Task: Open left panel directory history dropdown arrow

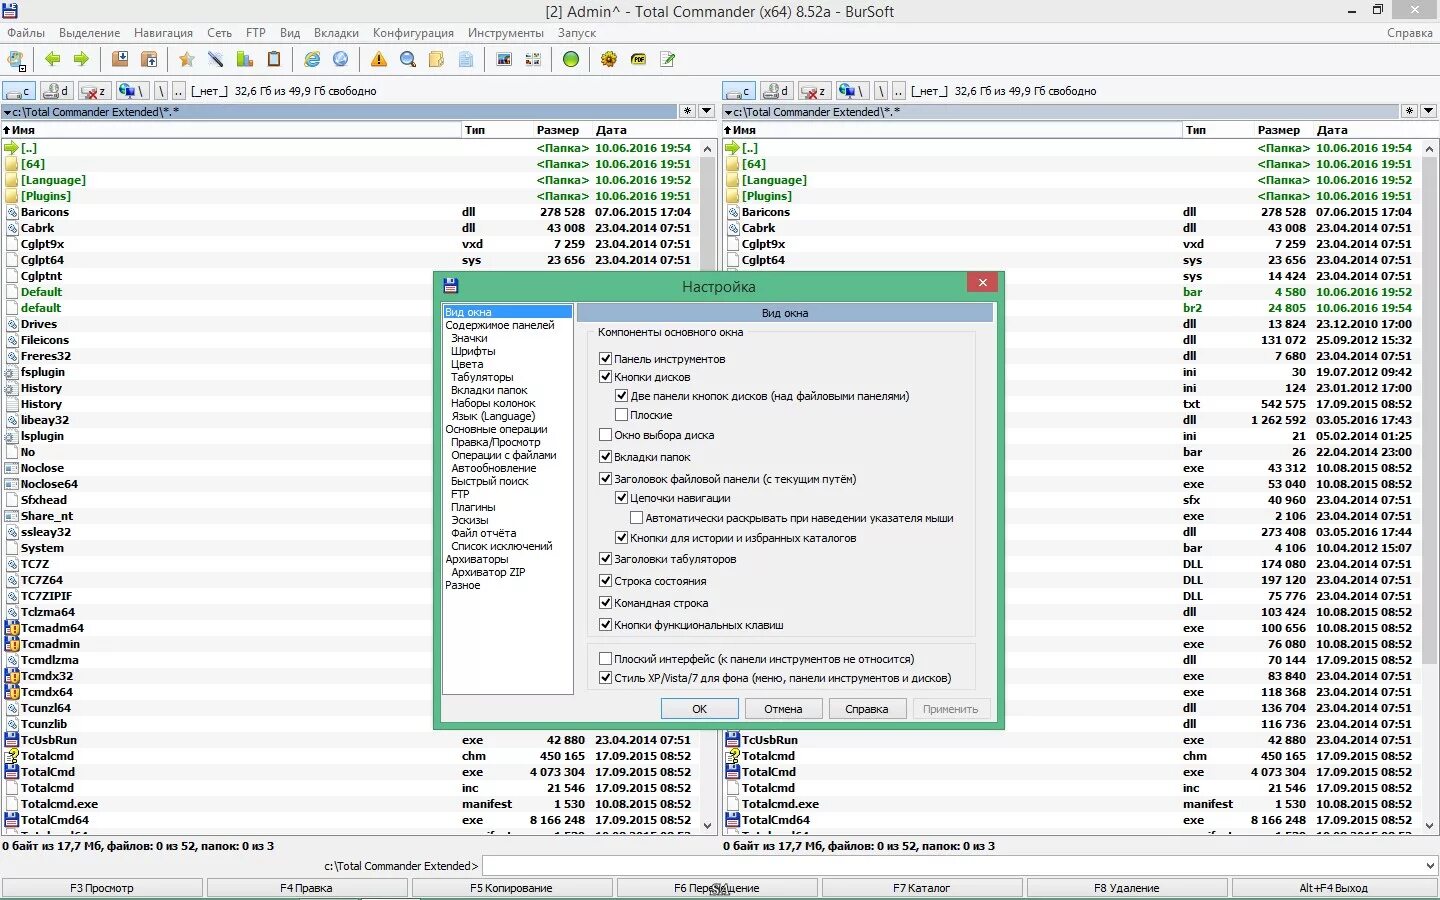Action: 707,111
